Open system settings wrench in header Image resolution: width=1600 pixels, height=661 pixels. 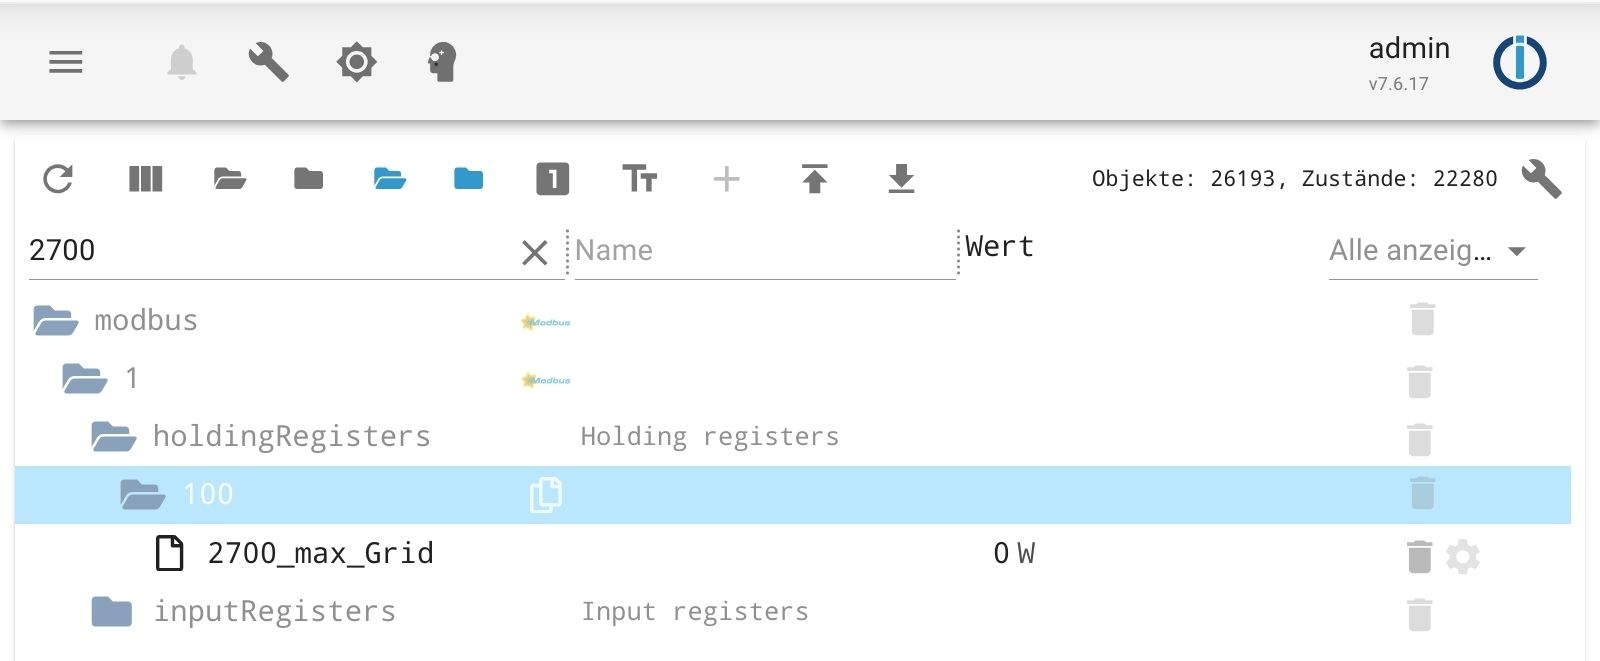coord(268,63)
